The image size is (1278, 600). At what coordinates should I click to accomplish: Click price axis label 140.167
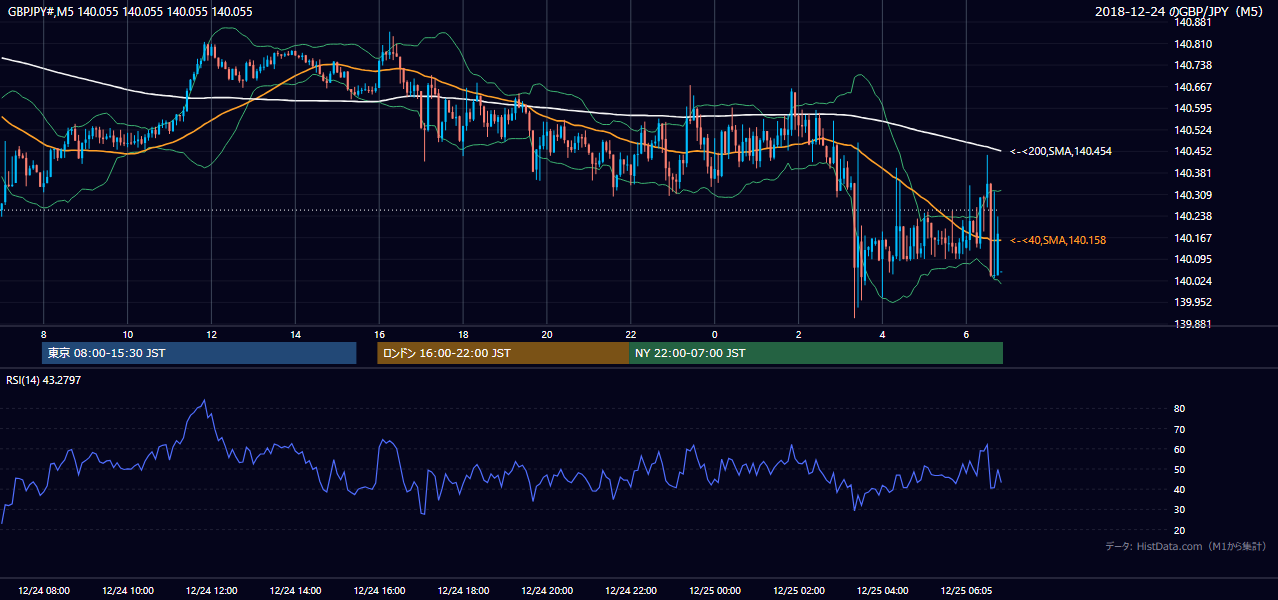[1193, 238]
